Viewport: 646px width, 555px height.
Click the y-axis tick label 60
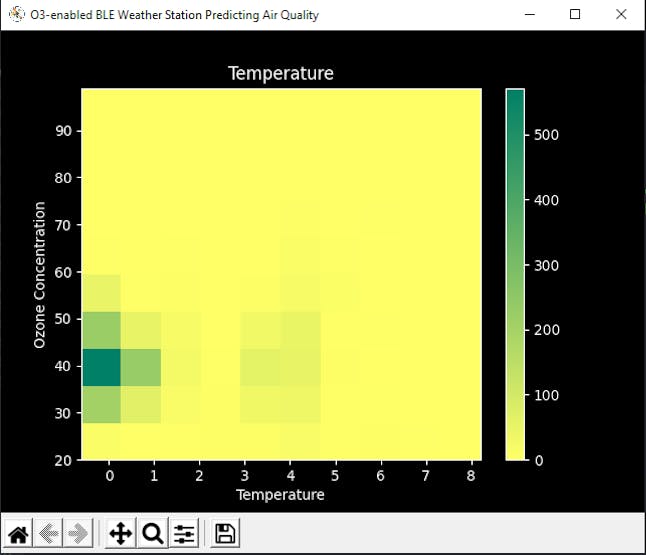point(63,272)
